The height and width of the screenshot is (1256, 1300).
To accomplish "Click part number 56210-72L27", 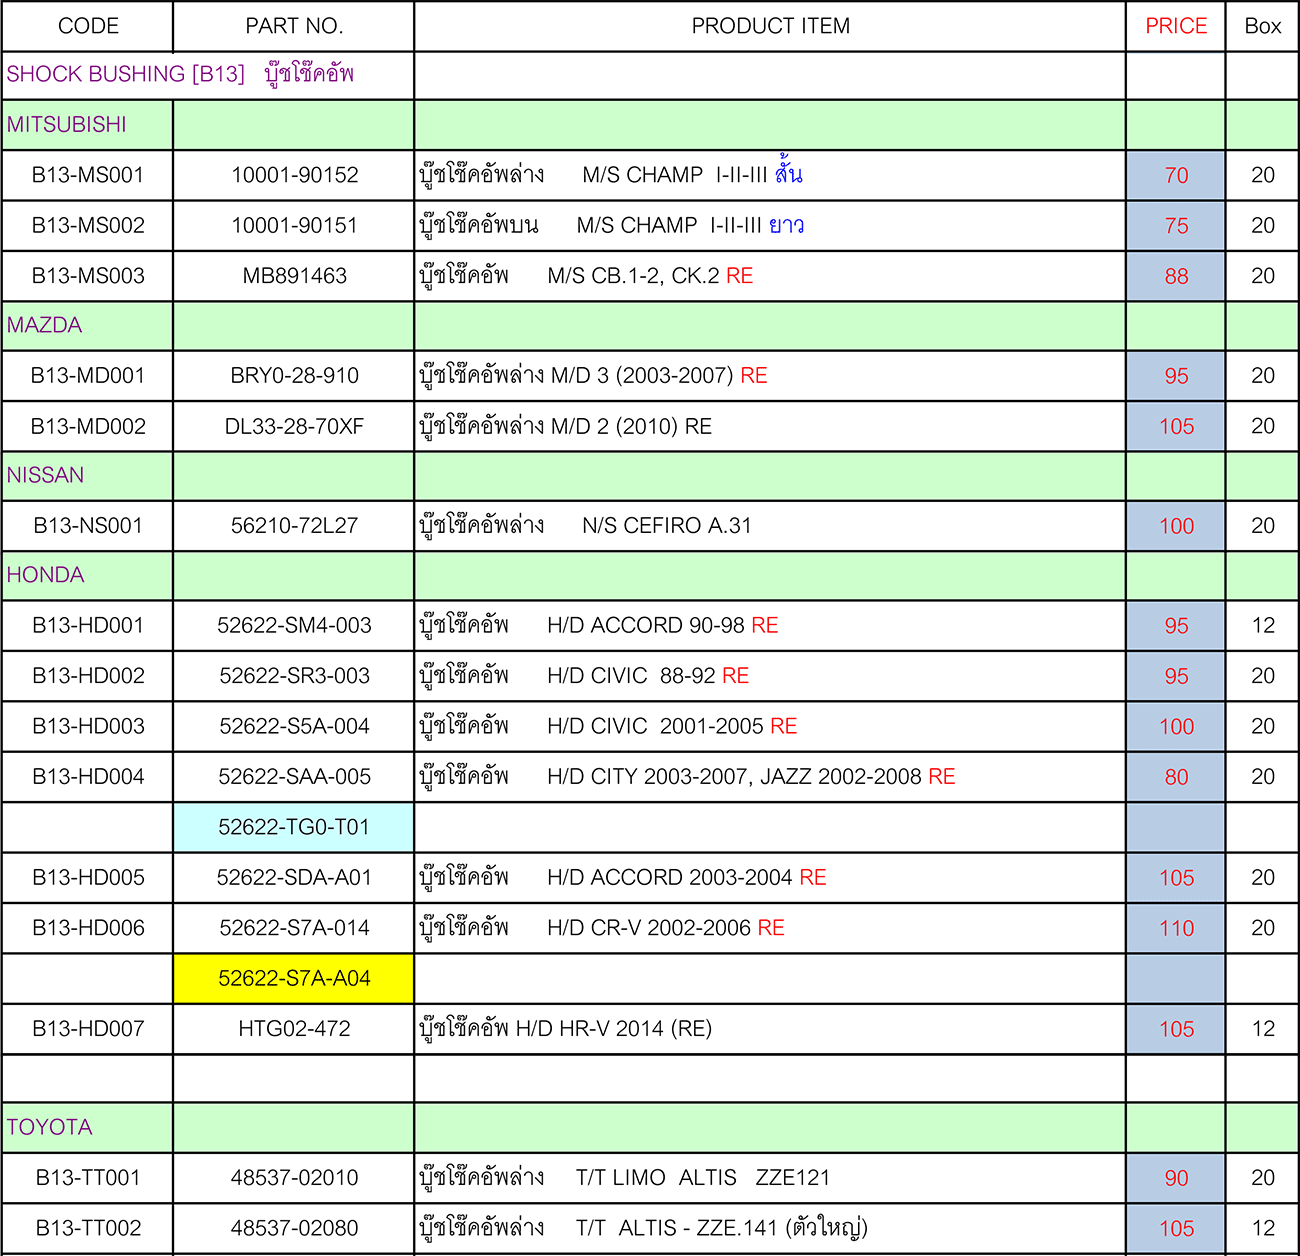I will pos(294,525).
